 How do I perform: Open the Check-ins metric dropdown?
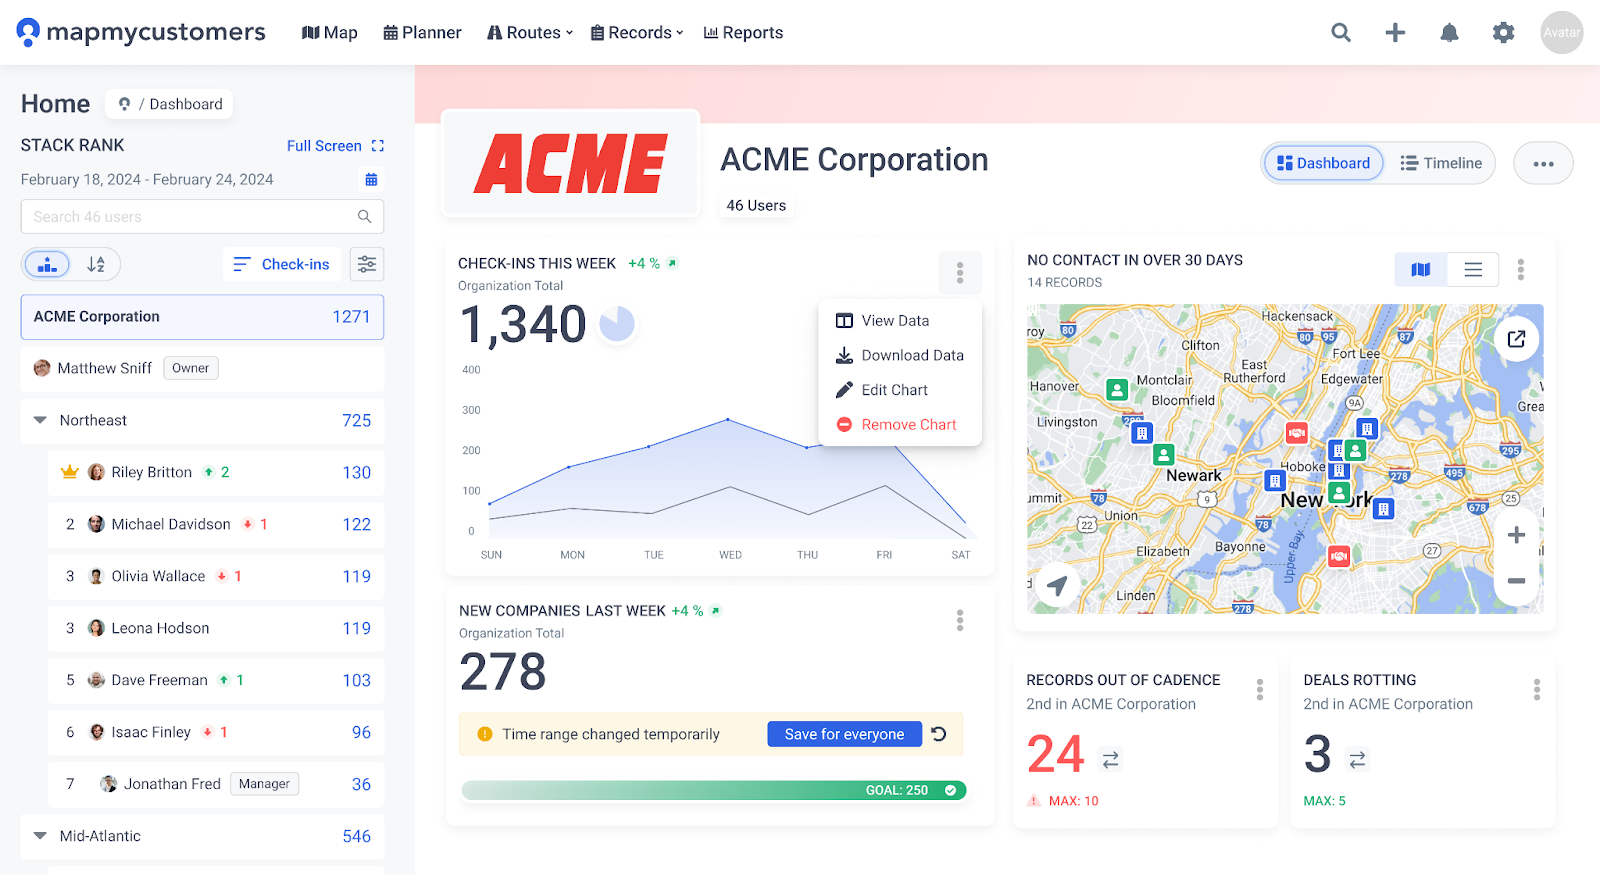pos(281,264)
